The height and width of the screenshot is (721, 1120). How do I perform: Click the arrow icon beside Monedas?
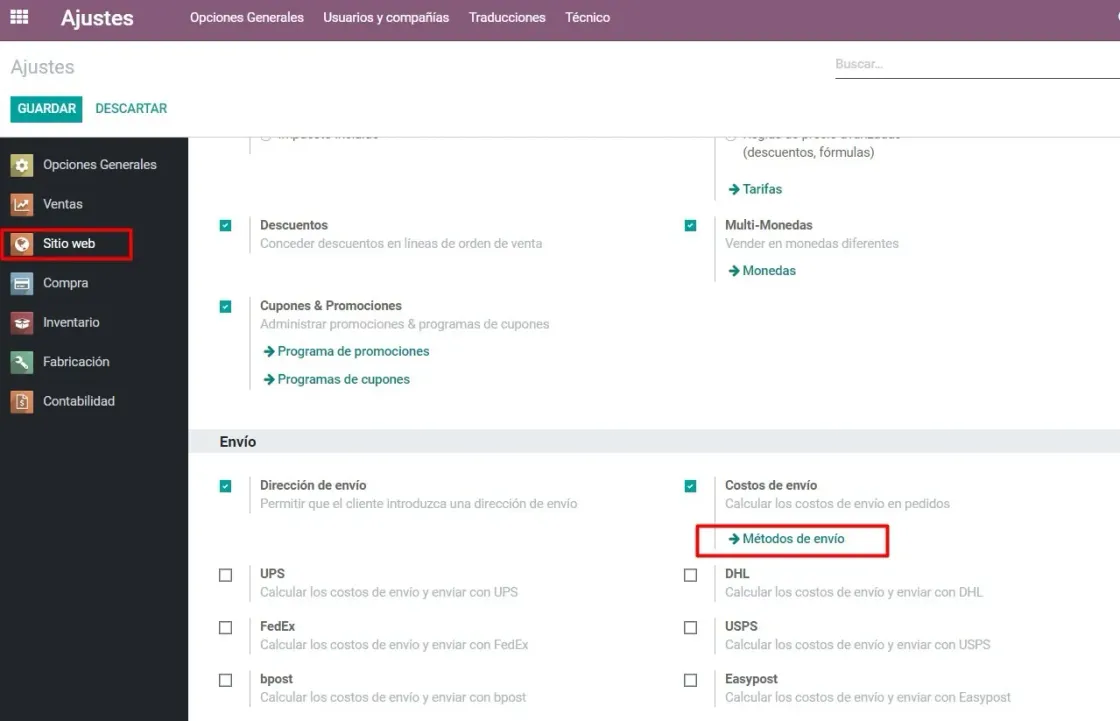[x=734, y=271]
